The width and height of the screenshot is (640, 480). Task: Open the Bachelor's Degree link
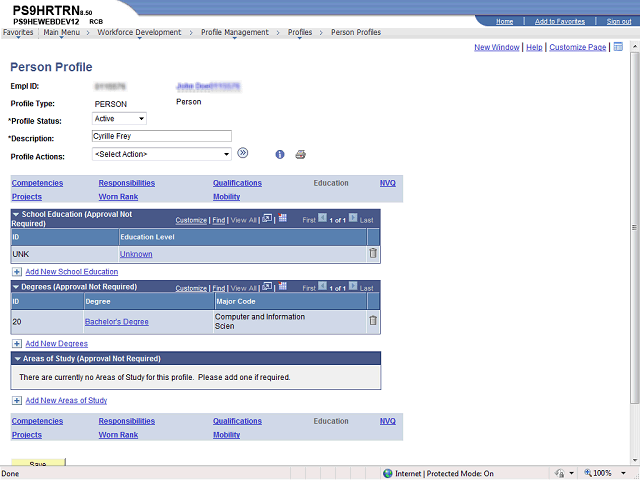pyautogui.click(x=117, y=322)
